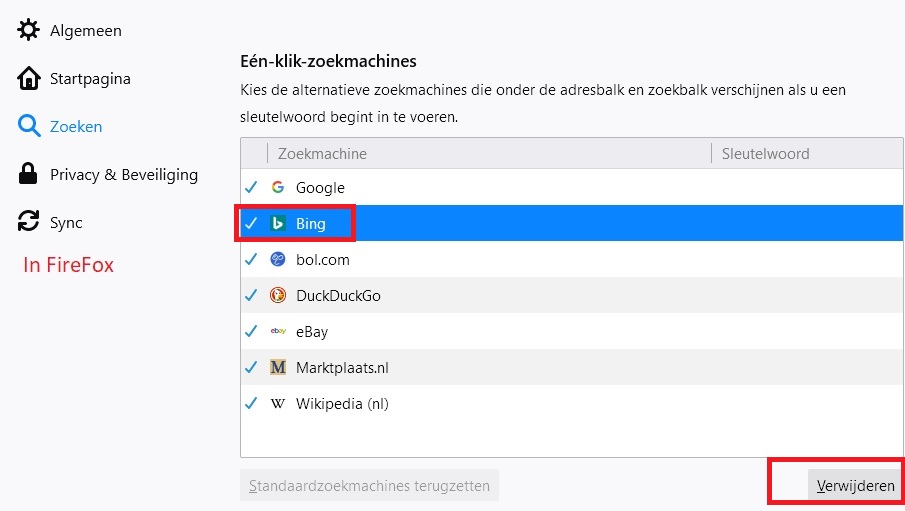
Task: Select the Bing row name
Action: [x=311, y=223]
